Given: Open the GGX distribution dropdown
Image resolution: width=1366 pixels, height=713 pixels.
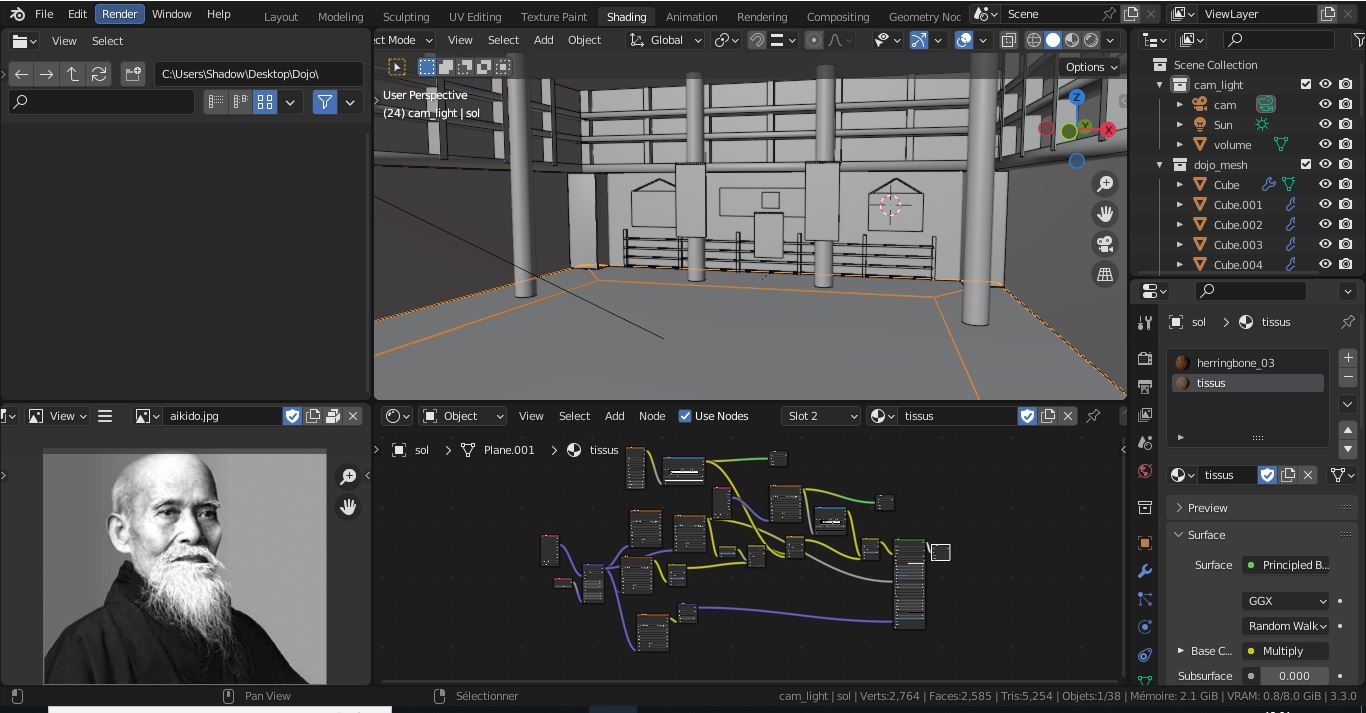Looking at the screenshot, I should (1286, 601).
